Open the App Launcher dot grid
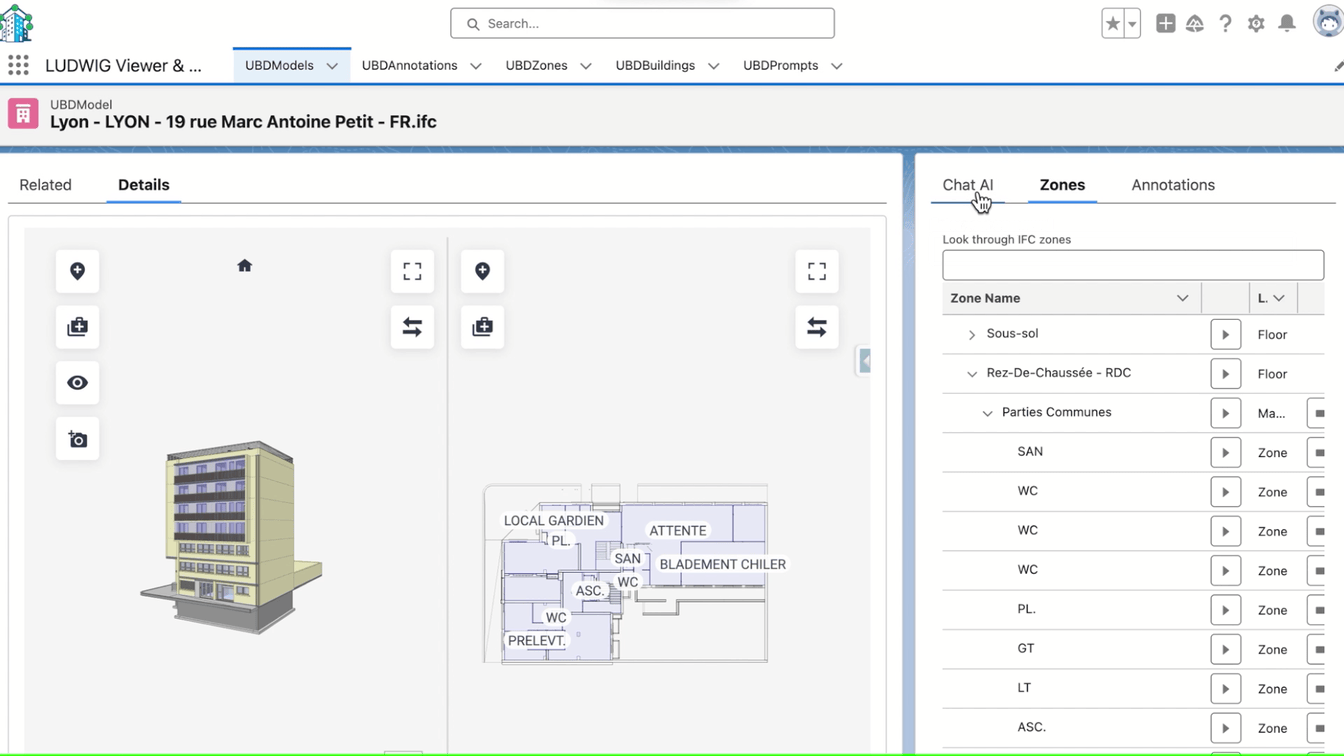1344x756 pixels. click(x=18, y=66)
